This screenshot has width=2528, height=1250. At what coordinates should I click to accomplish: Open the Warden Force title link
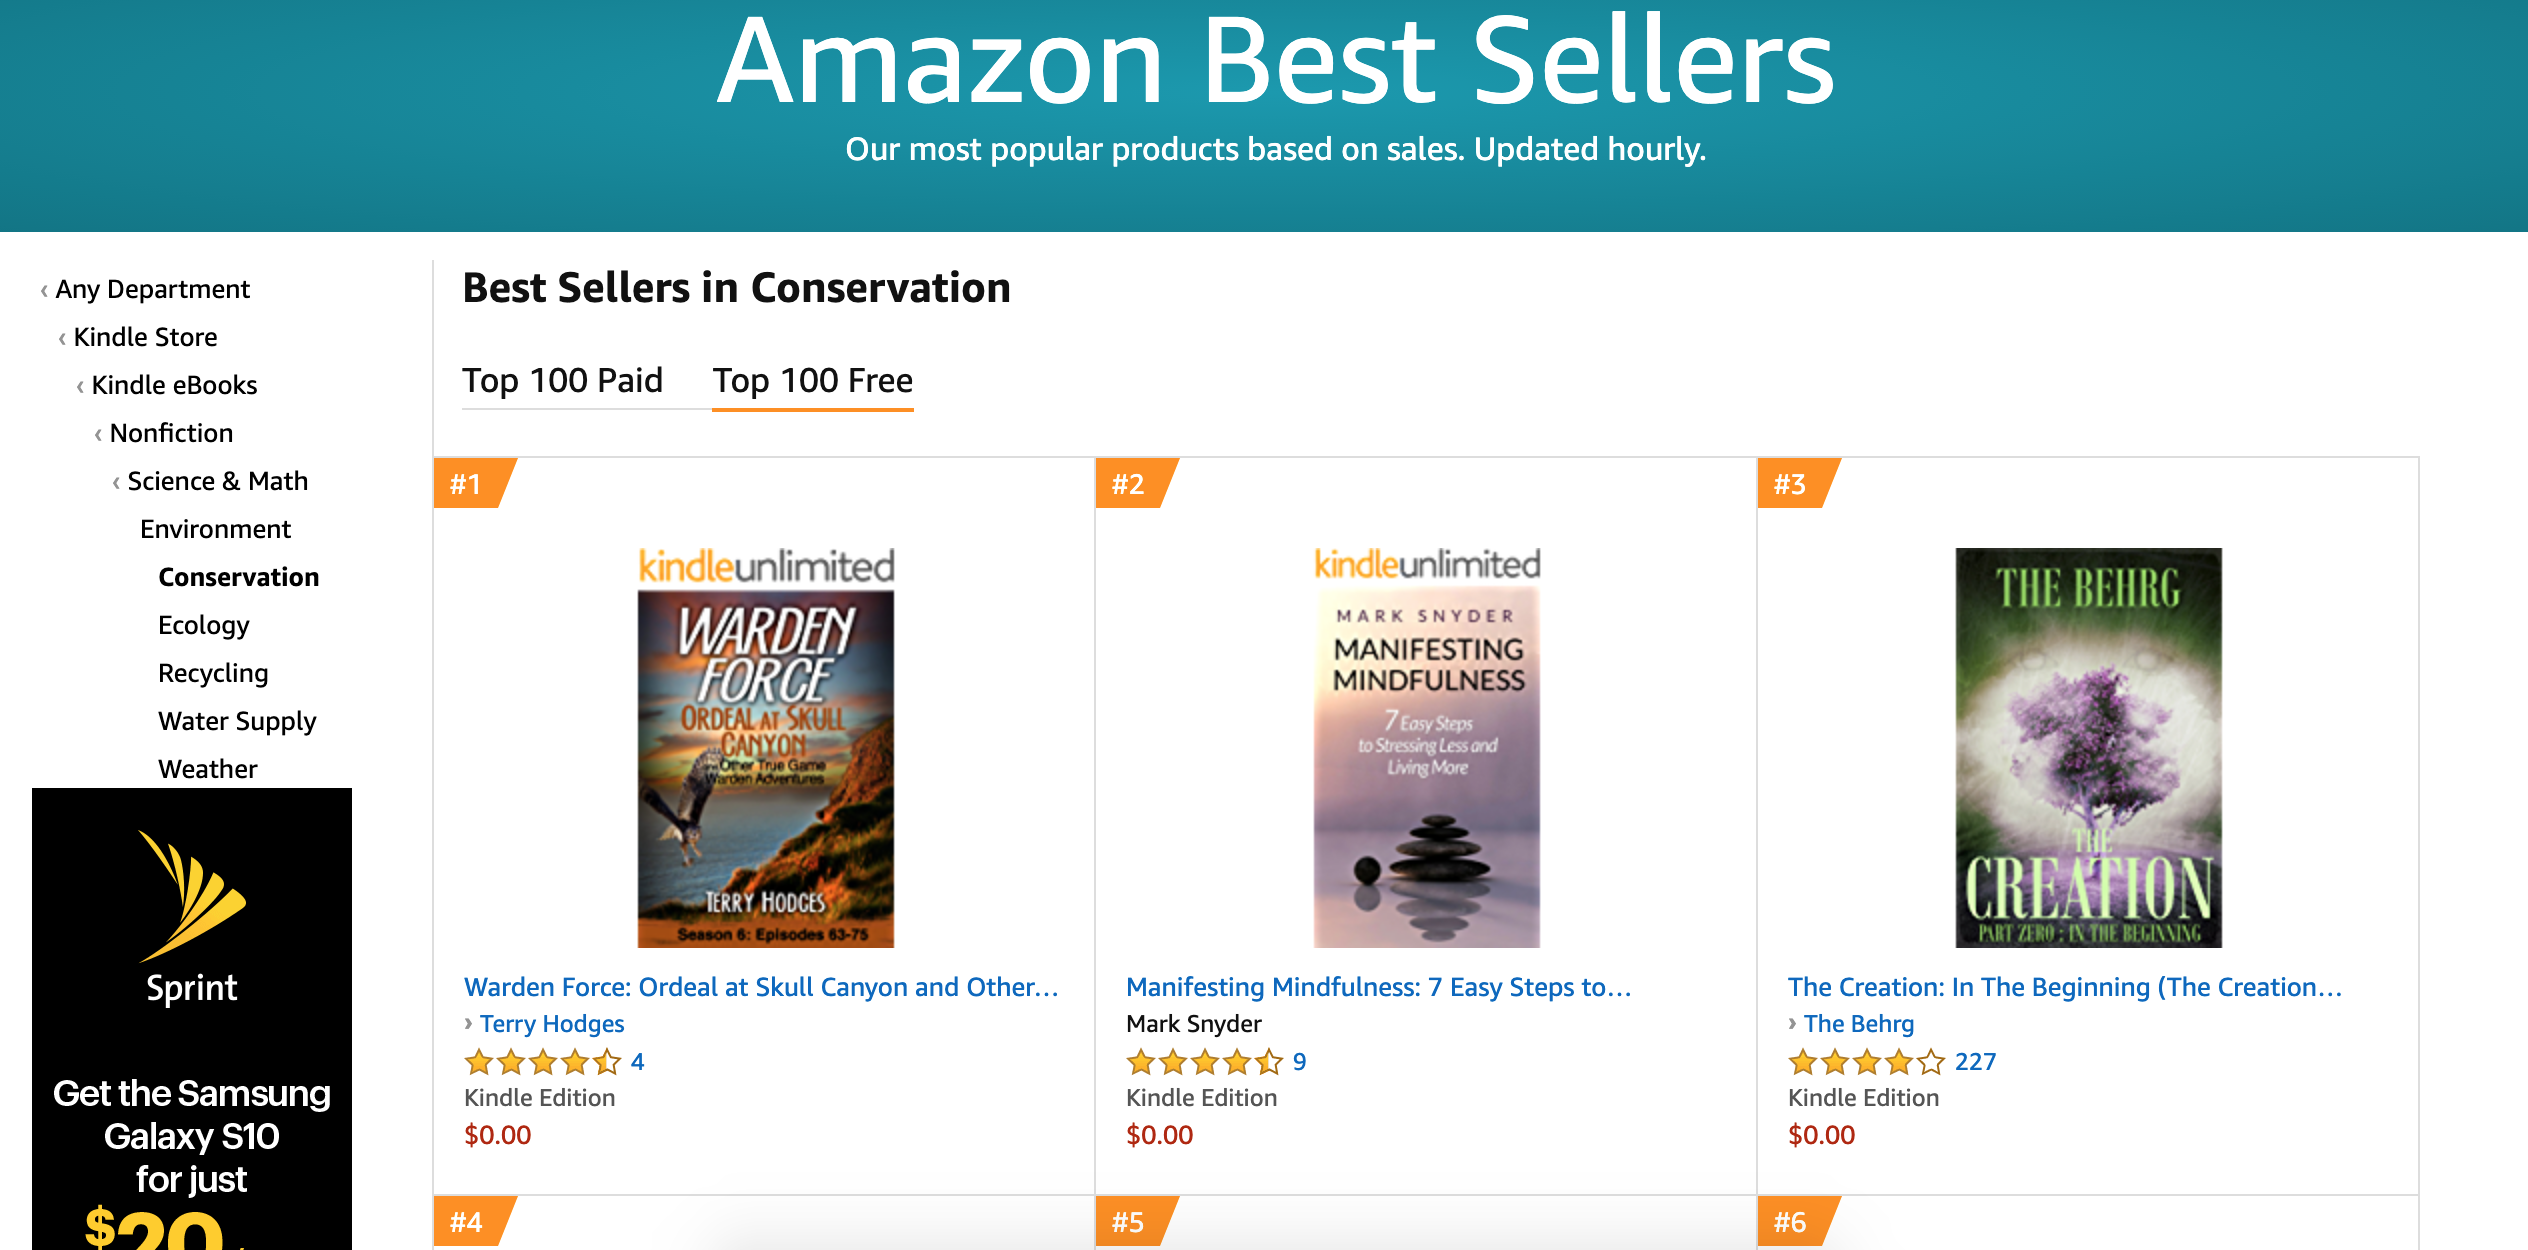(x=761, y=987)
